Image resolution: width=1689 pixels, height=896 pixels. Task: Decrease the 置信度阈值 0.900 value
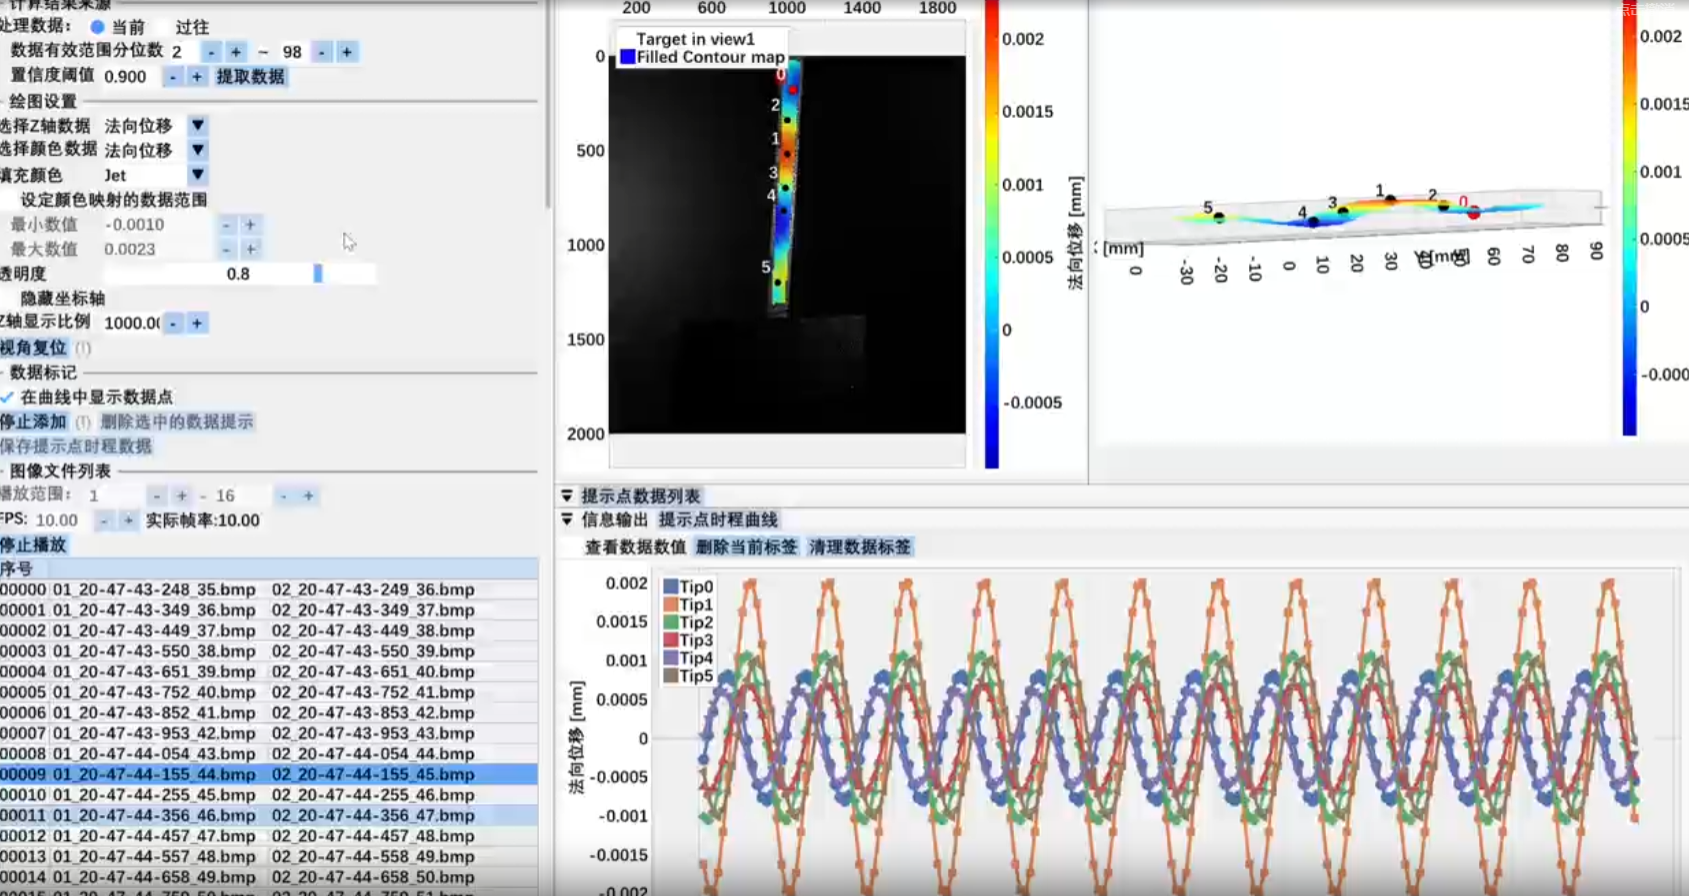[x=173, y=77]
